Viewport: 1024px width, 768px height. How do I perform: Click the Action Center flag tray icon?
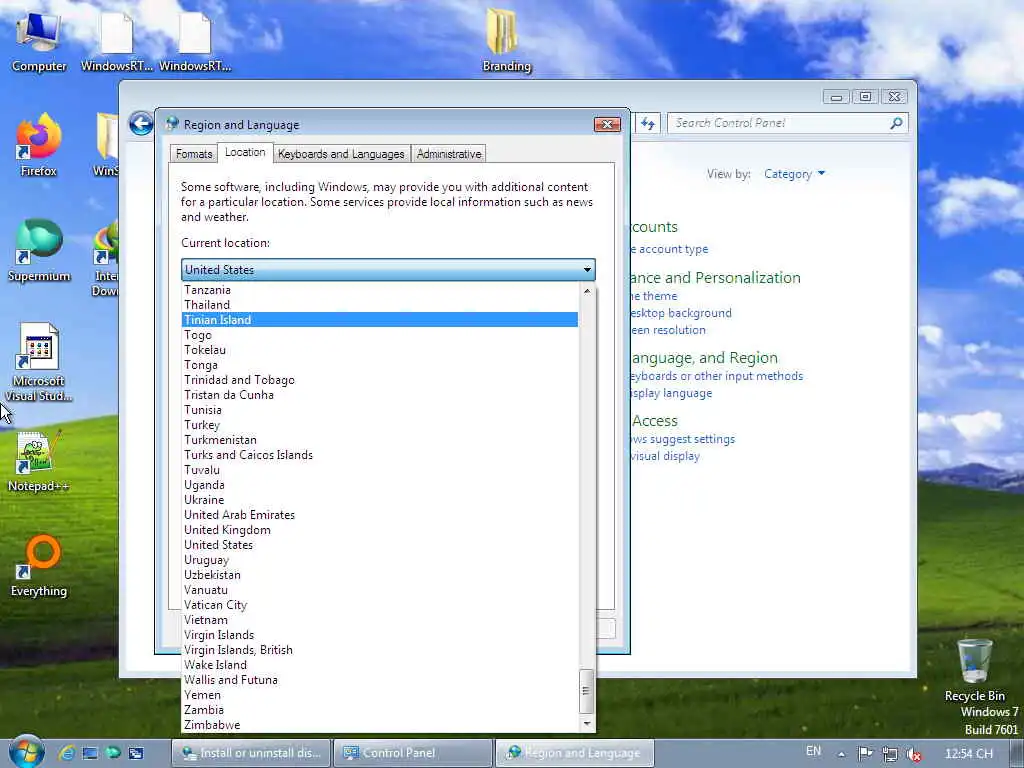tap(865, 753)
